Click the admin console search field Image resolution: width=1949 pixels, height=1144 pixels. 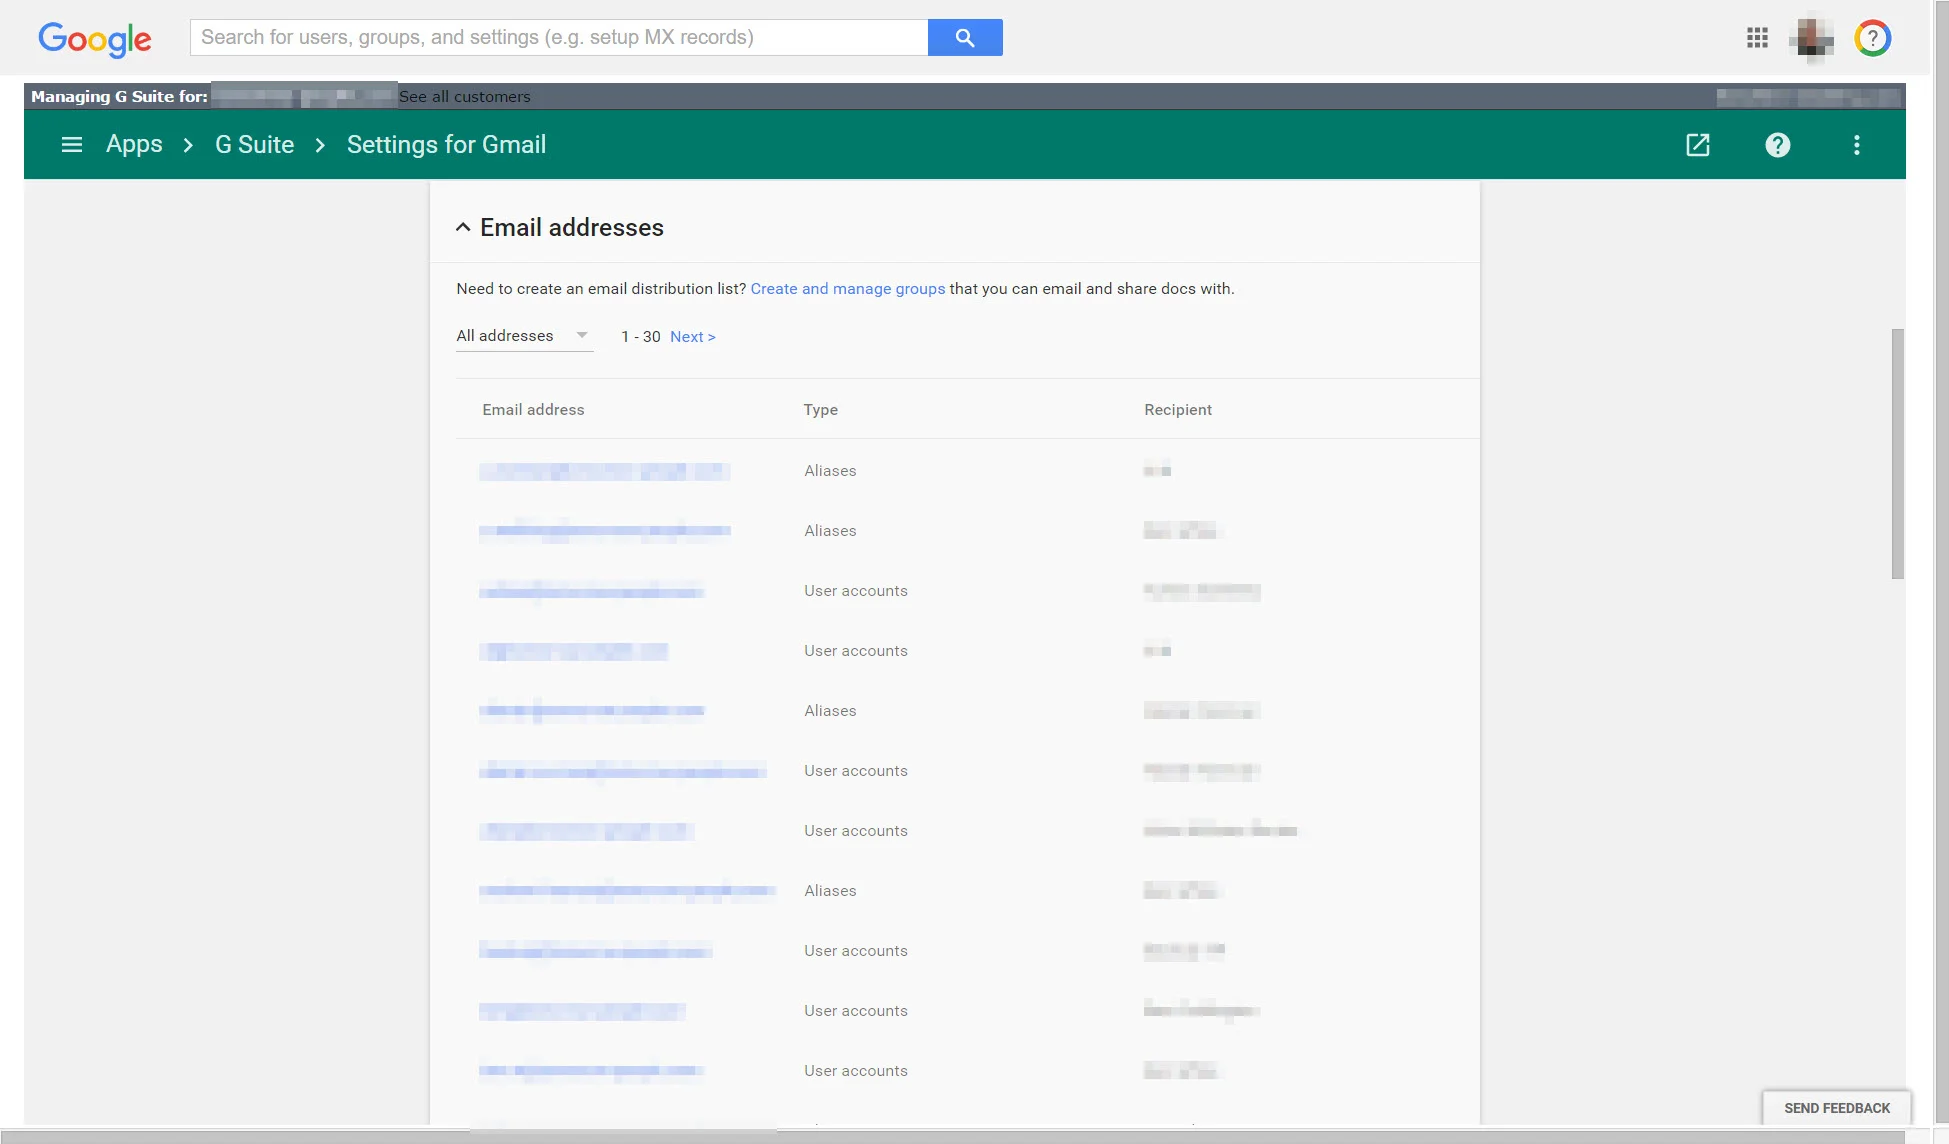(558, 38)
